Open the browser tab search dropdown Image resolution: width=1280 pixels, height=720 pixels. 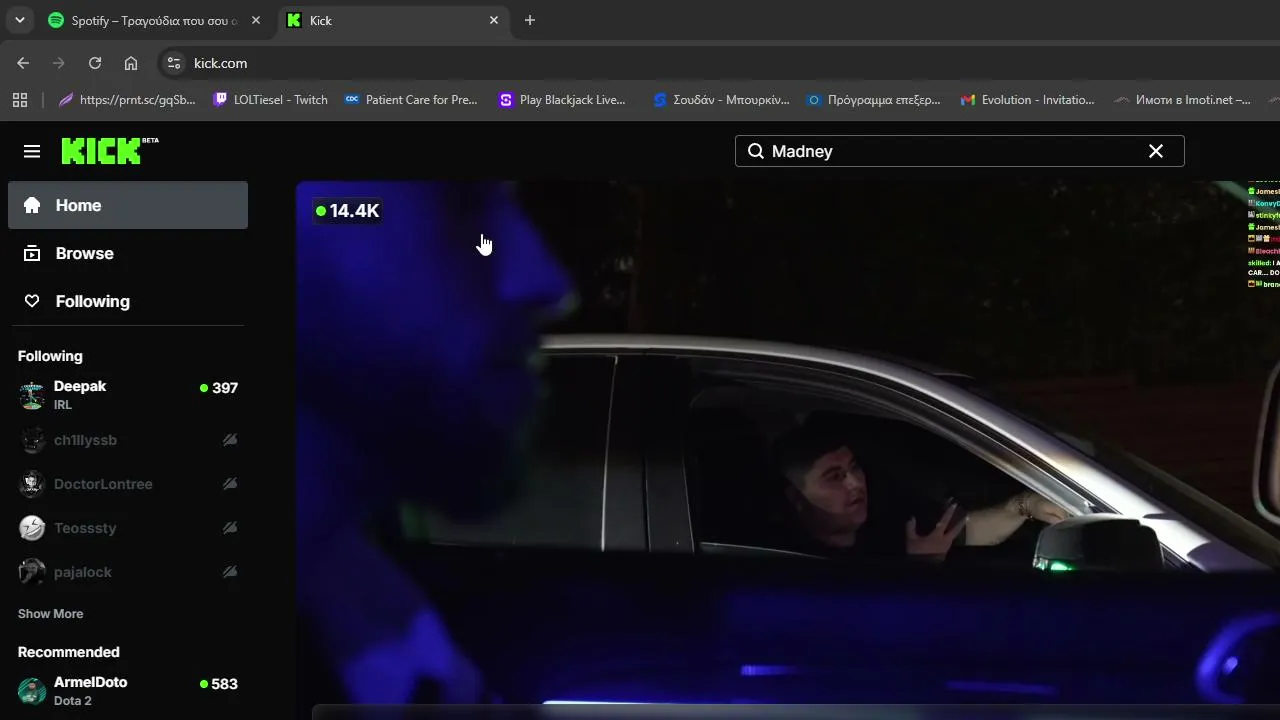coord(19,20)
